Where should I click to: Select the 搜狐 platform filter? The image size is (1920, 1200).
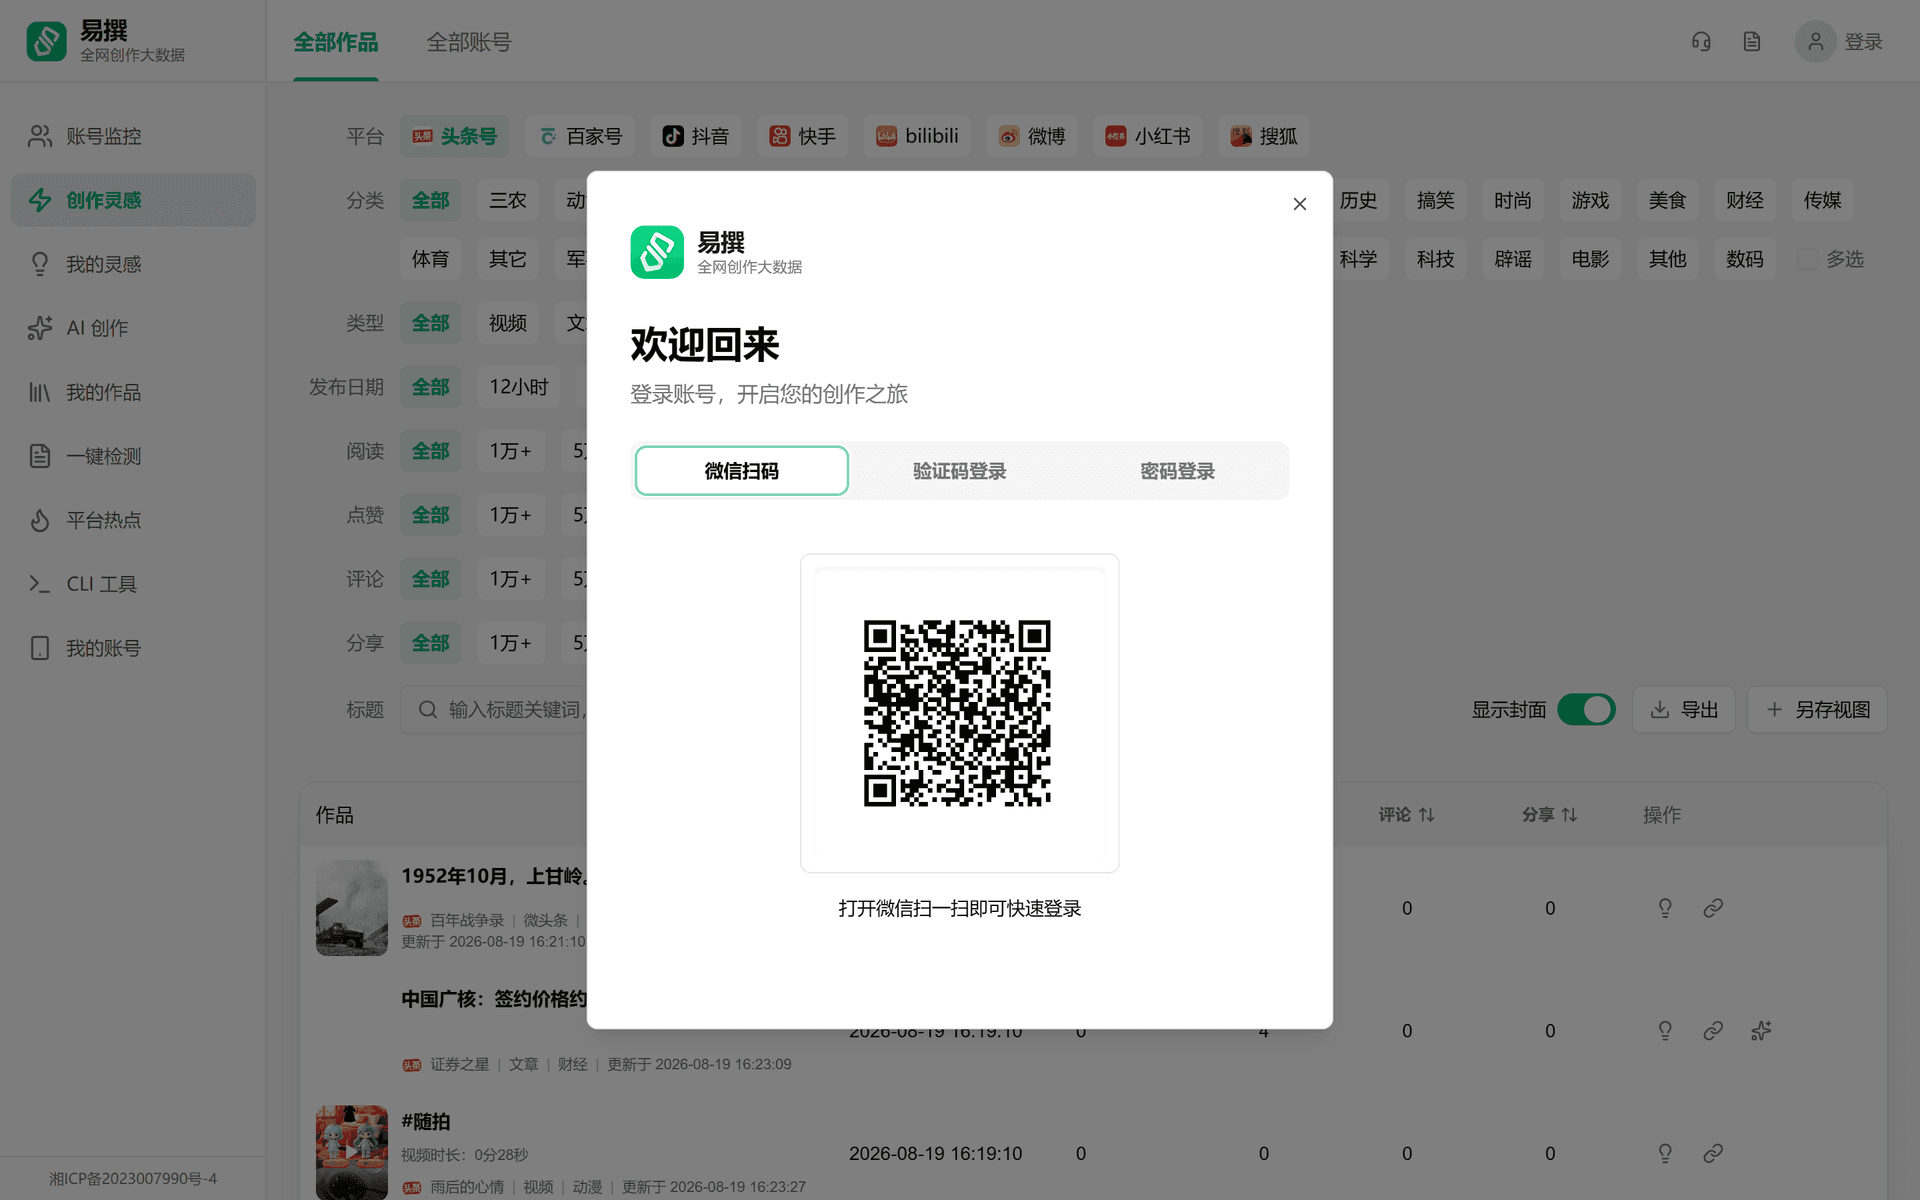(1264, 136)
